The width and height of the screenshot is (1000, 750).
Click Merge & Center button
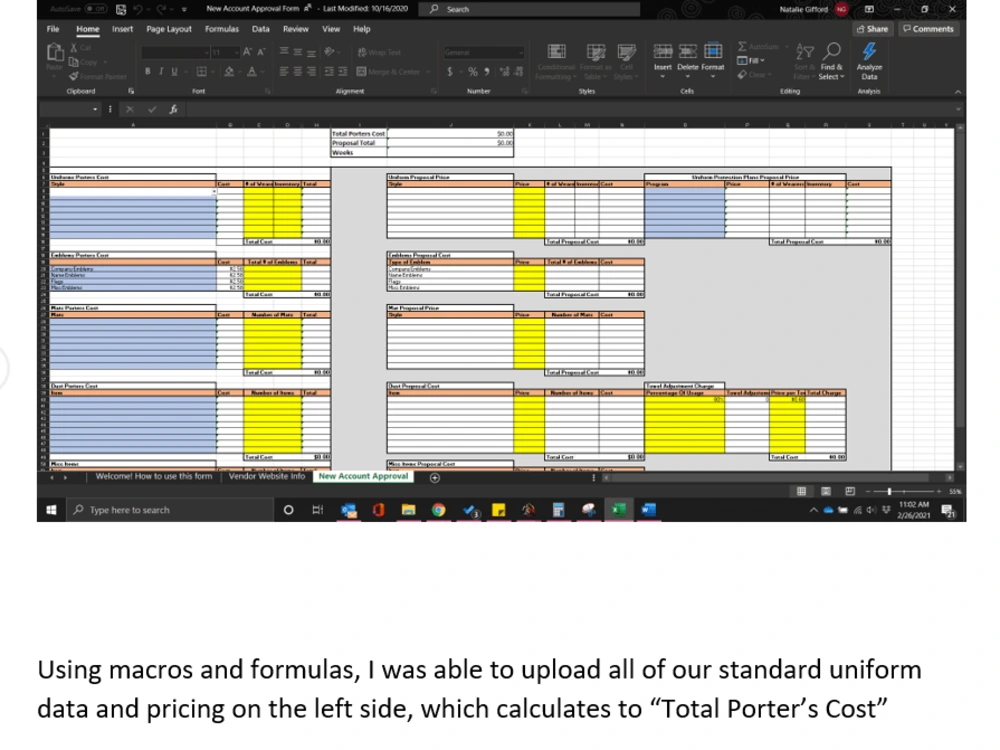(388, 71)
